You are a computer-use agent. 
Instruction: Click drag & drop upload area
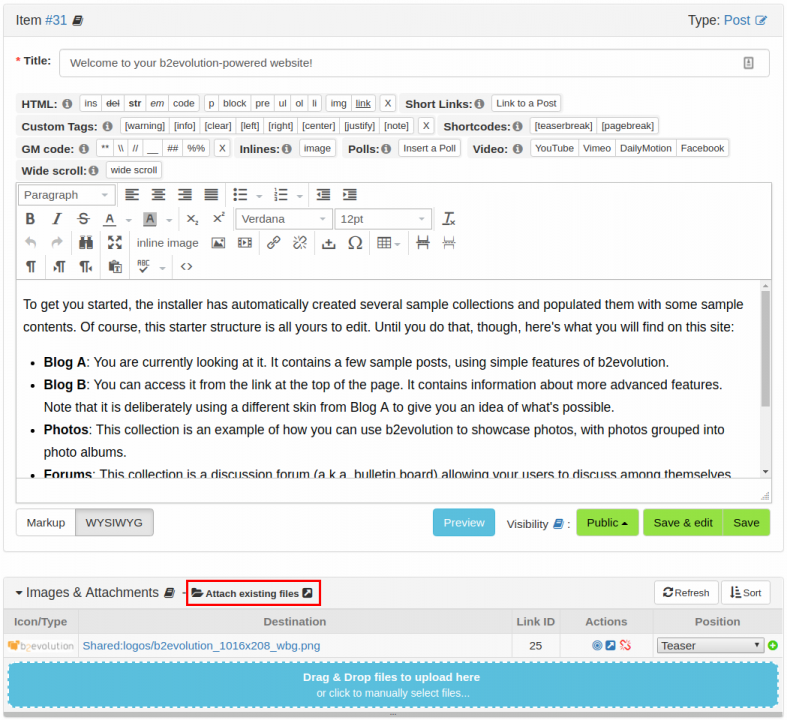[393, 685]
